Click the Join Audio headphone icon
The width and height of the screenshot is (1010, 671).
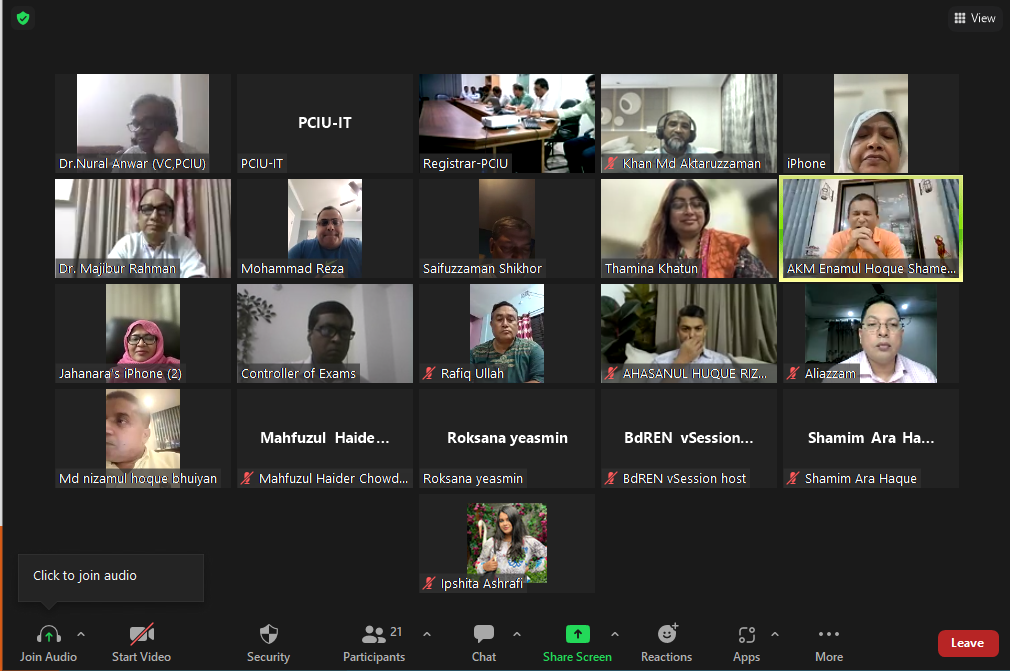[49, 634]
